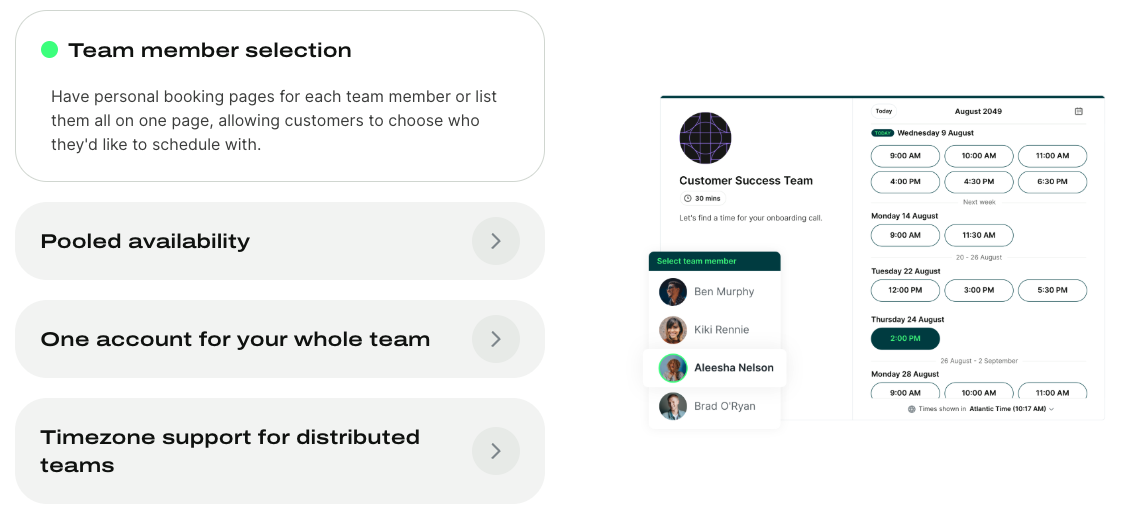Book the 11:30 AM Monday 14 August slot

(x=979, y=235)
